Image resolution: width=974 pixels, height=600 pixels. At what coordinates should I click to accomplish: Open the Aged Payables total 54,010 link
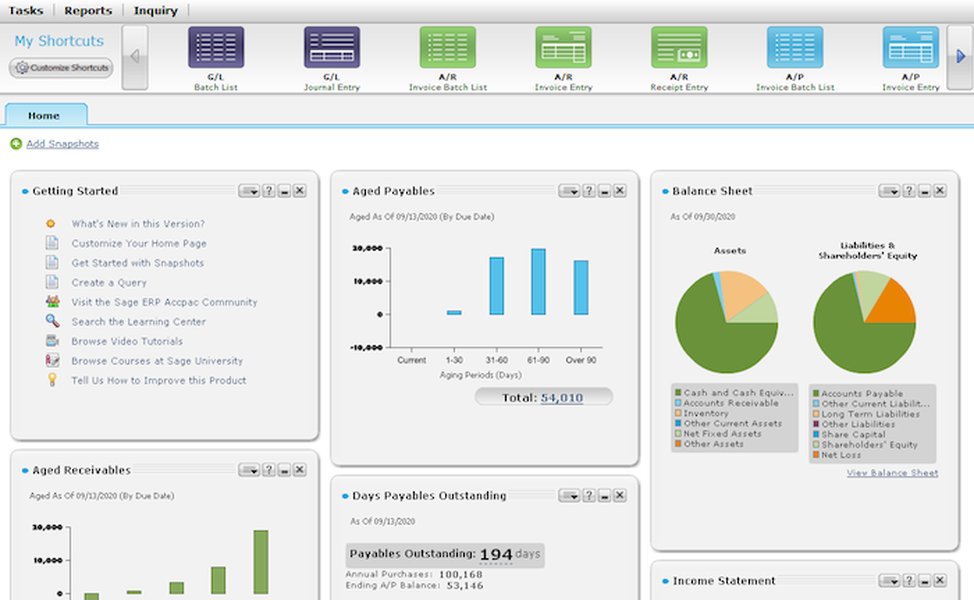562,398
